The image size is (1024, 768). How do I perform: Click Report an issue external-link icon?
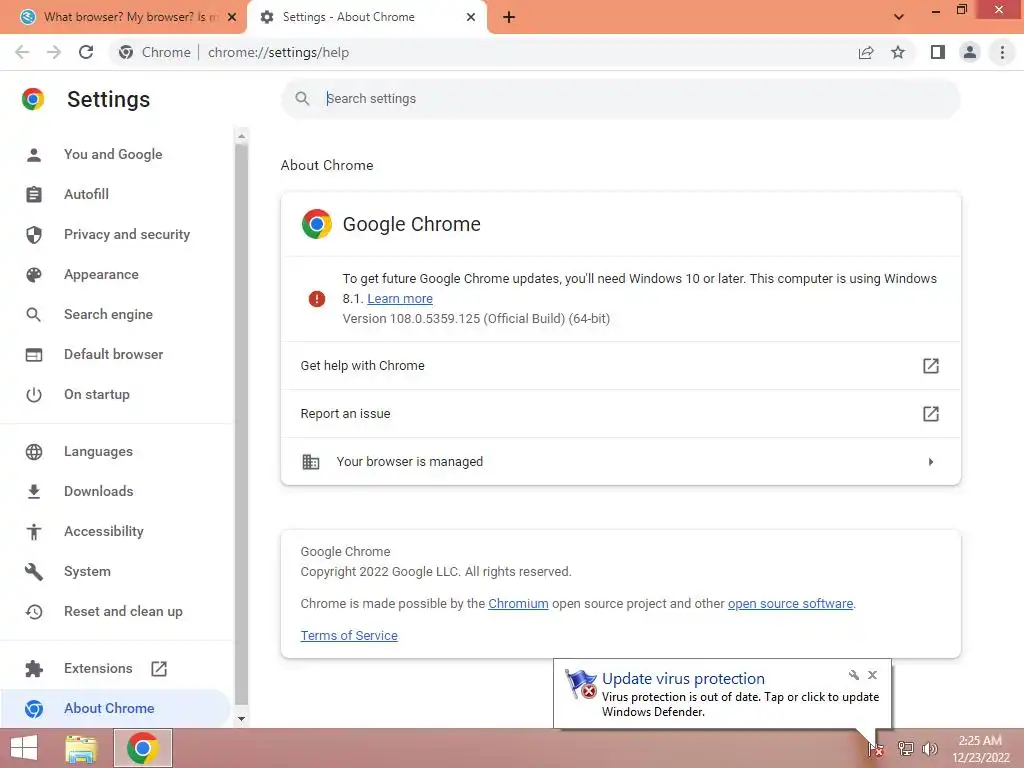[x=931, y=413]
